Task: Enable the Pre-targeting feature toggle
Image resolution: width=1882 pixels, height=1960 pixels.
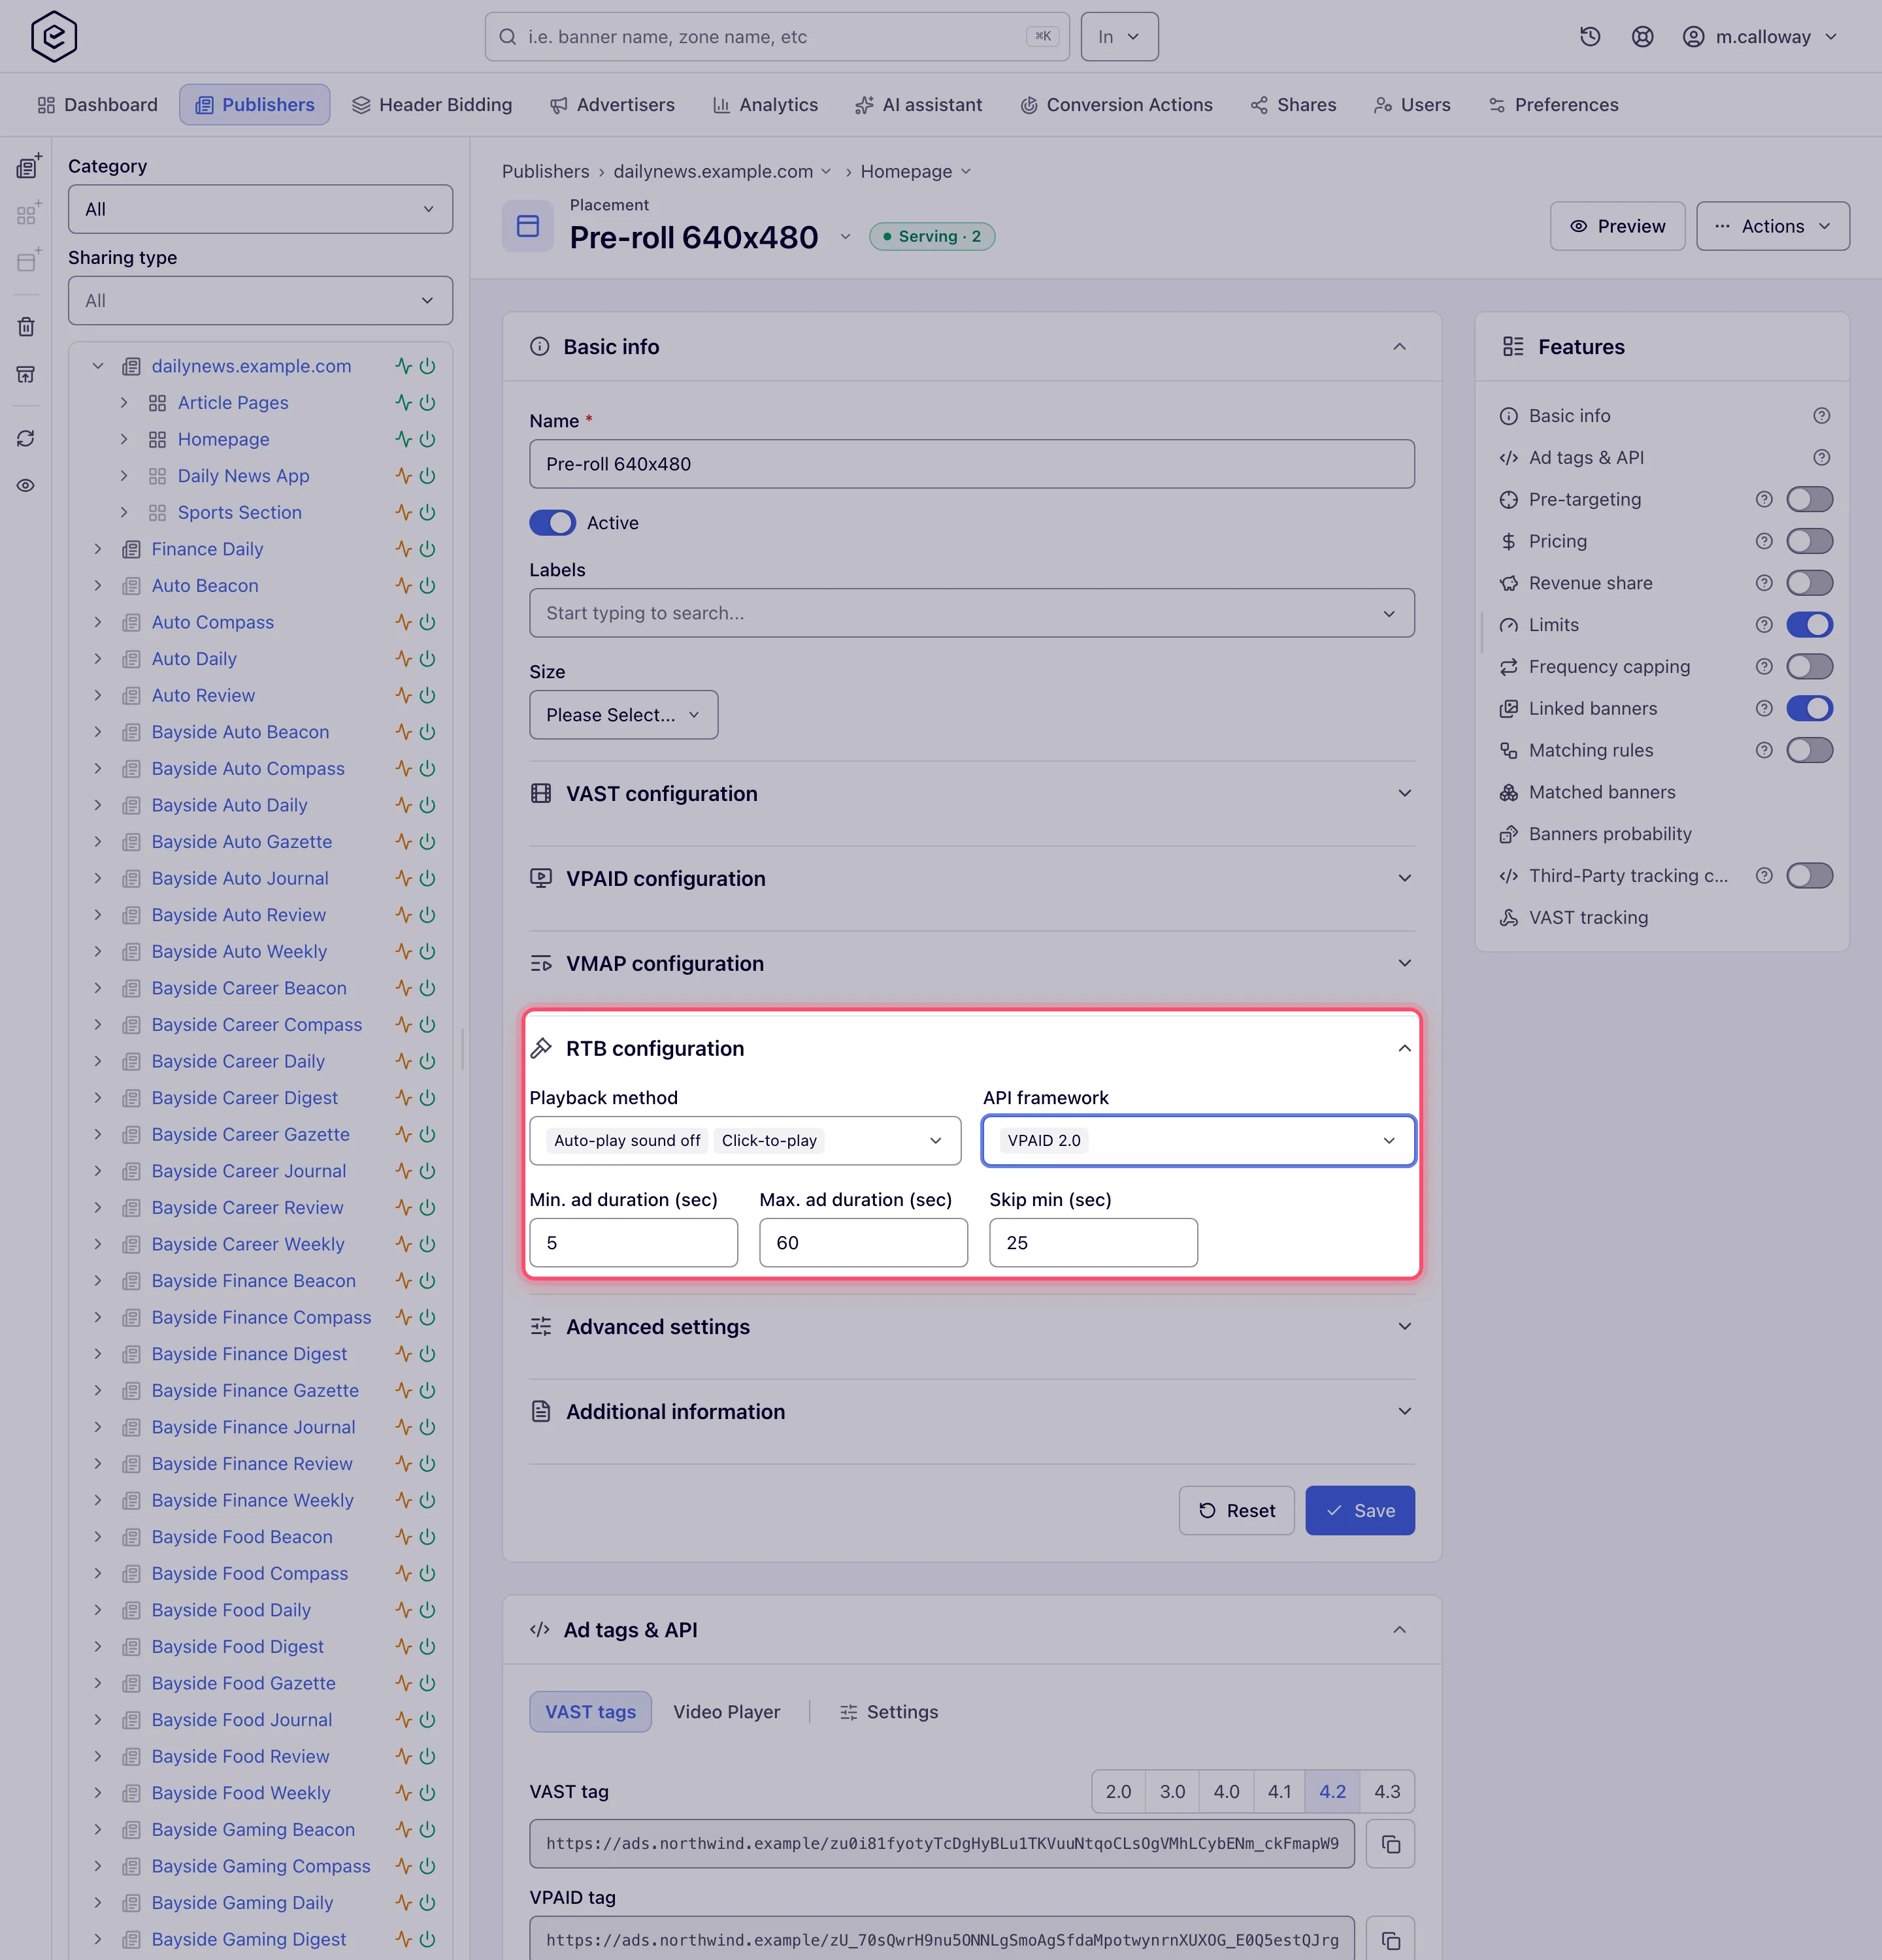Action: pyautogui.click(x=1809, y=499)
